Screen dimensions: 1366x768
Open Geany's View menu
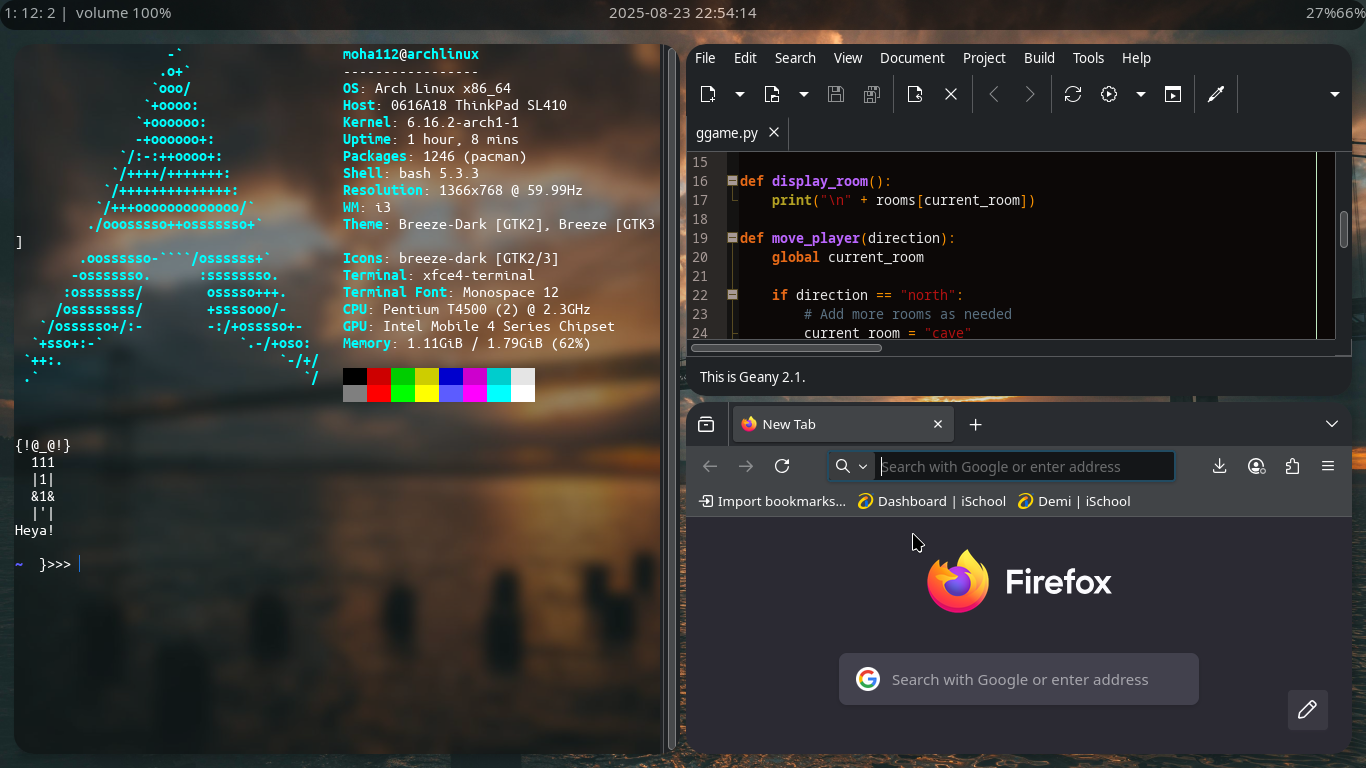point(848,58)
